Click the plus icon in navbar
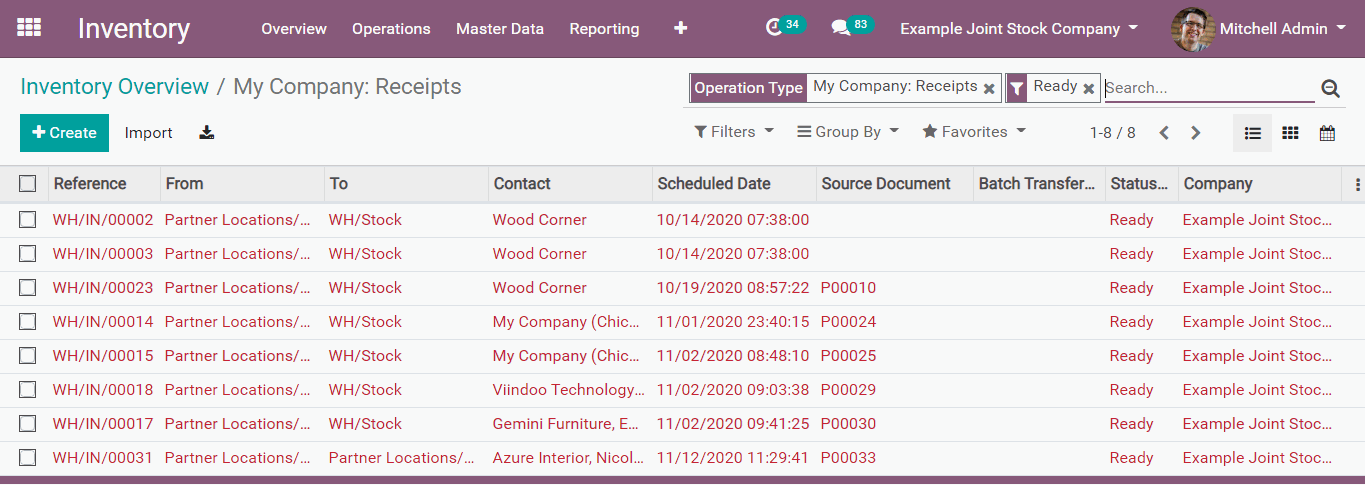Screen dimensions: 1365x485 (681, 29)
